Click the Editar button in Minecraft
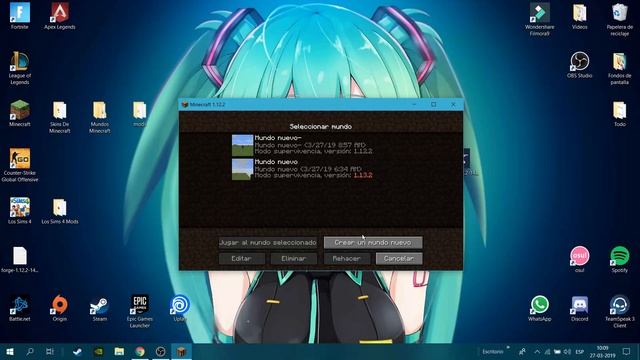This screenshot has width=640, height=360. (x=242, y=258)
